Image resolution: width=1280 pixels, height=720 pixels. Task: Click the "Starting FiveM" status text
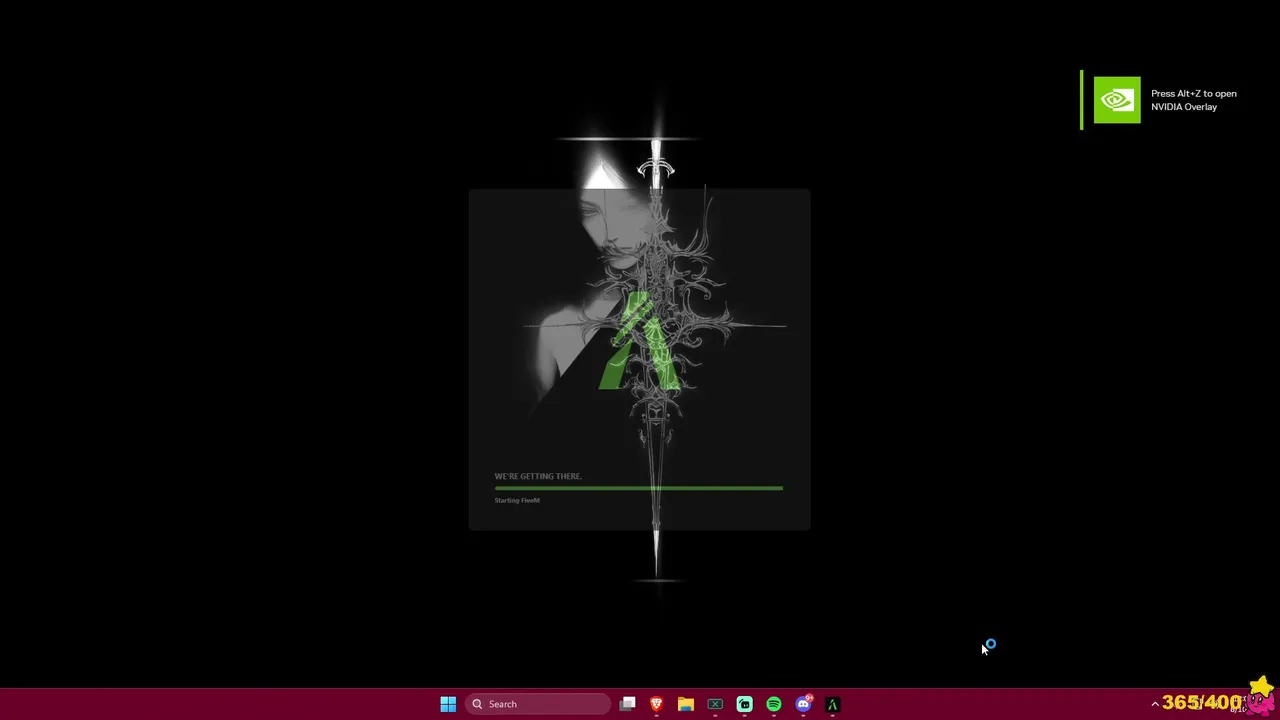coord(517,500)
